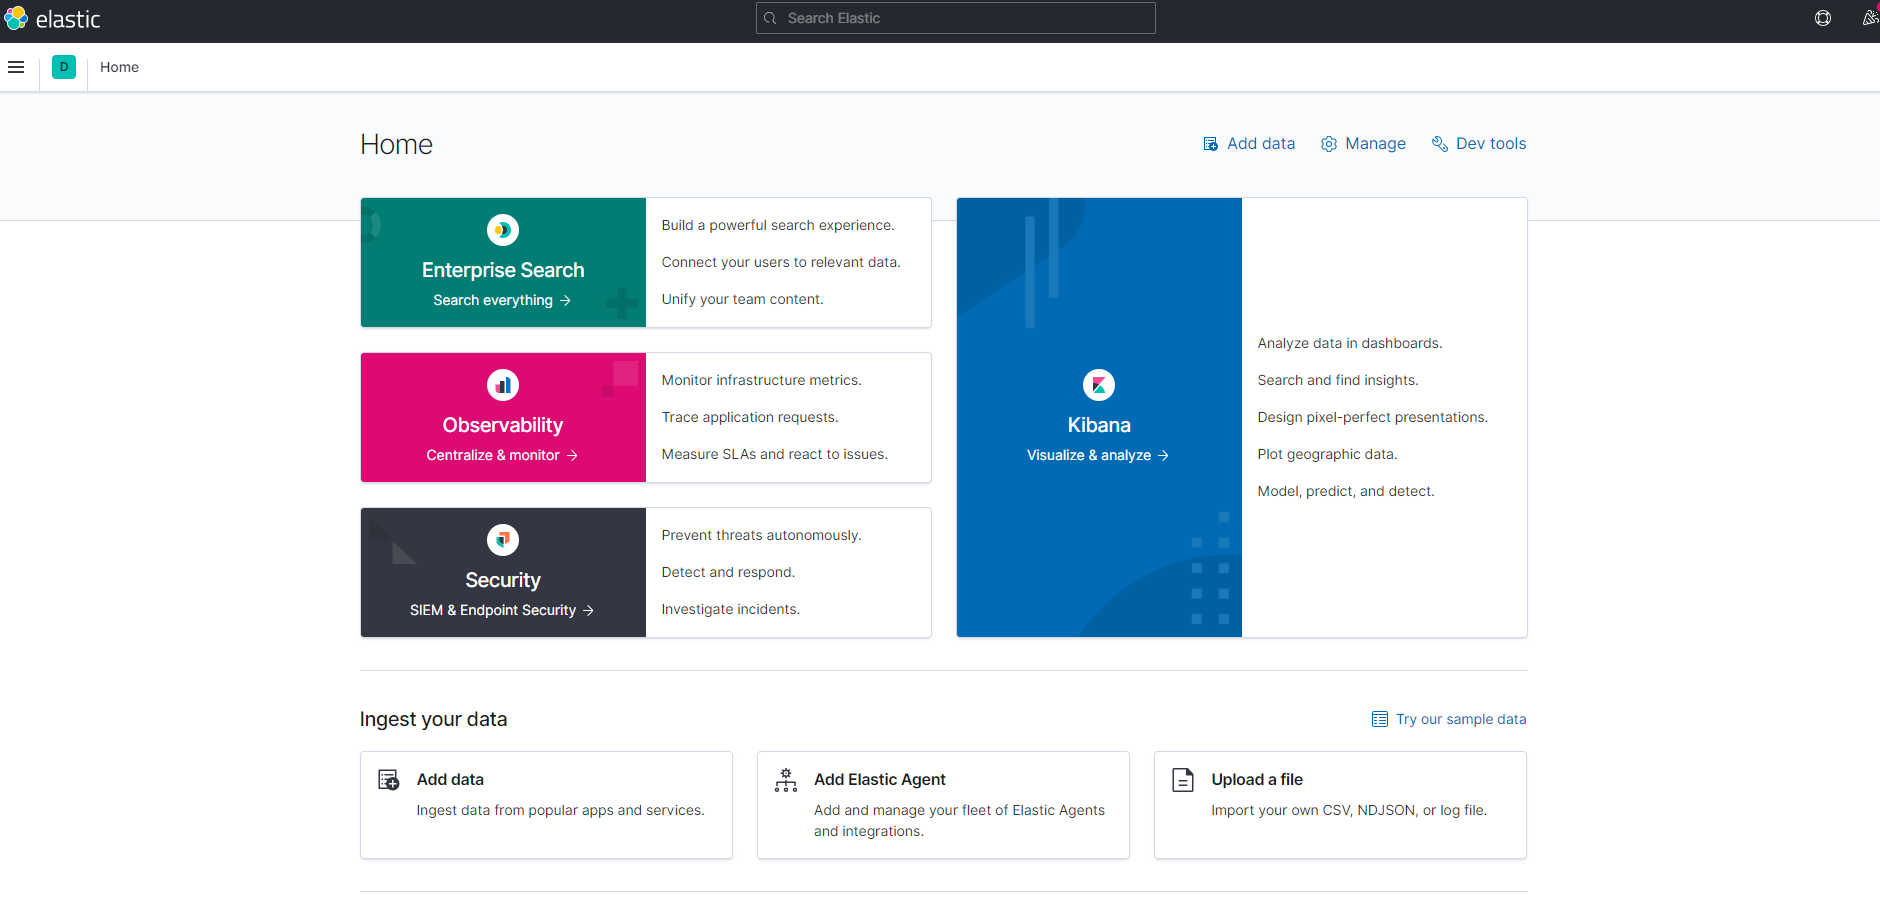The width and height of the screenshot is (1880, 905).
Task: Click the Add Elastic Agent fleet icon
Action: (x=786, y=780)
